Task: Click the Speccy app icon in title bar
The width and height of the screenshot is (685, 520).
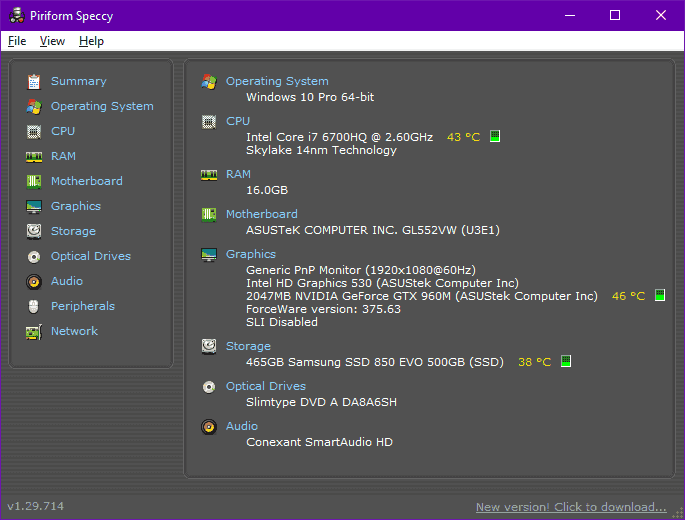Action: point(17,15)
